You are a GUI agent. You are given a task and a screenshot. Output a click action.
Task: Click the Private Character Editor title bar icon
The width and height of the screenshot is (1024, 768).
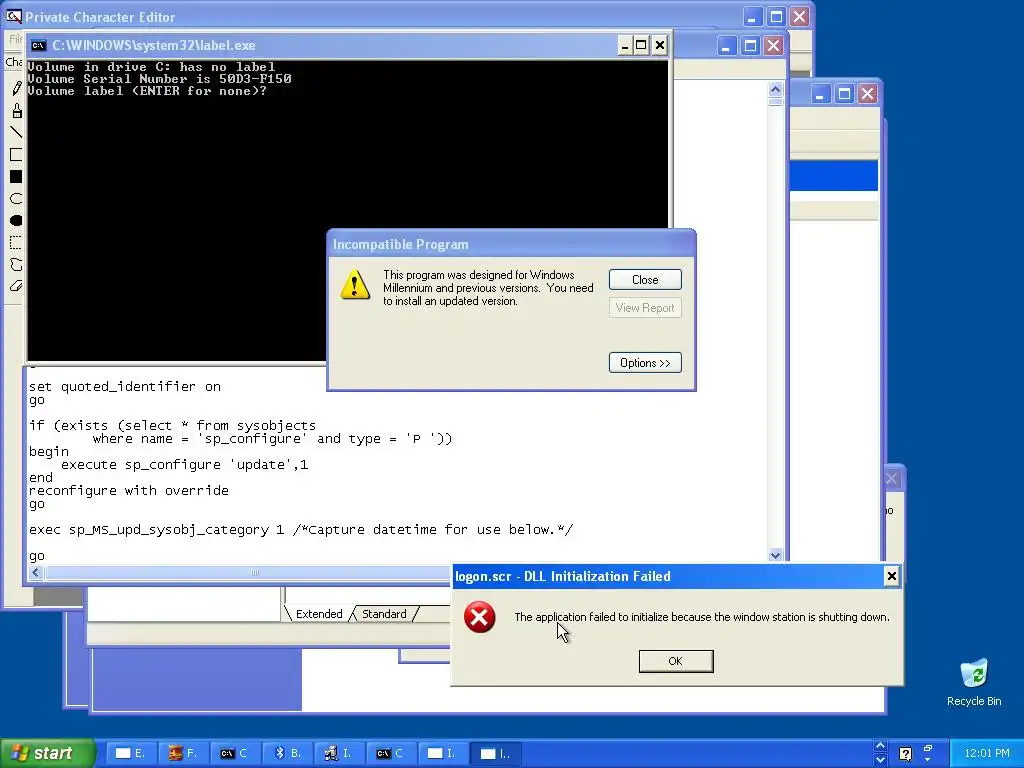[13, 16]
